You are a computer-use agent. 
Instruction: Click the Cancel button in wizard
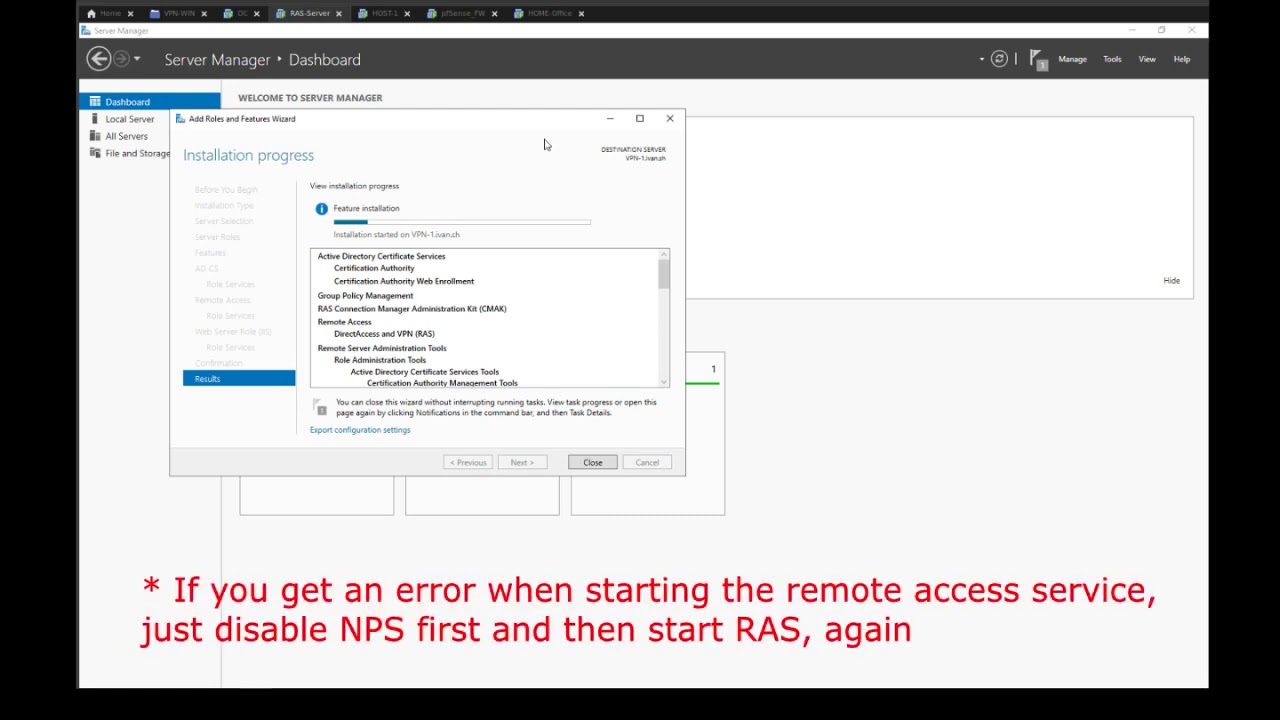point(647,462)
